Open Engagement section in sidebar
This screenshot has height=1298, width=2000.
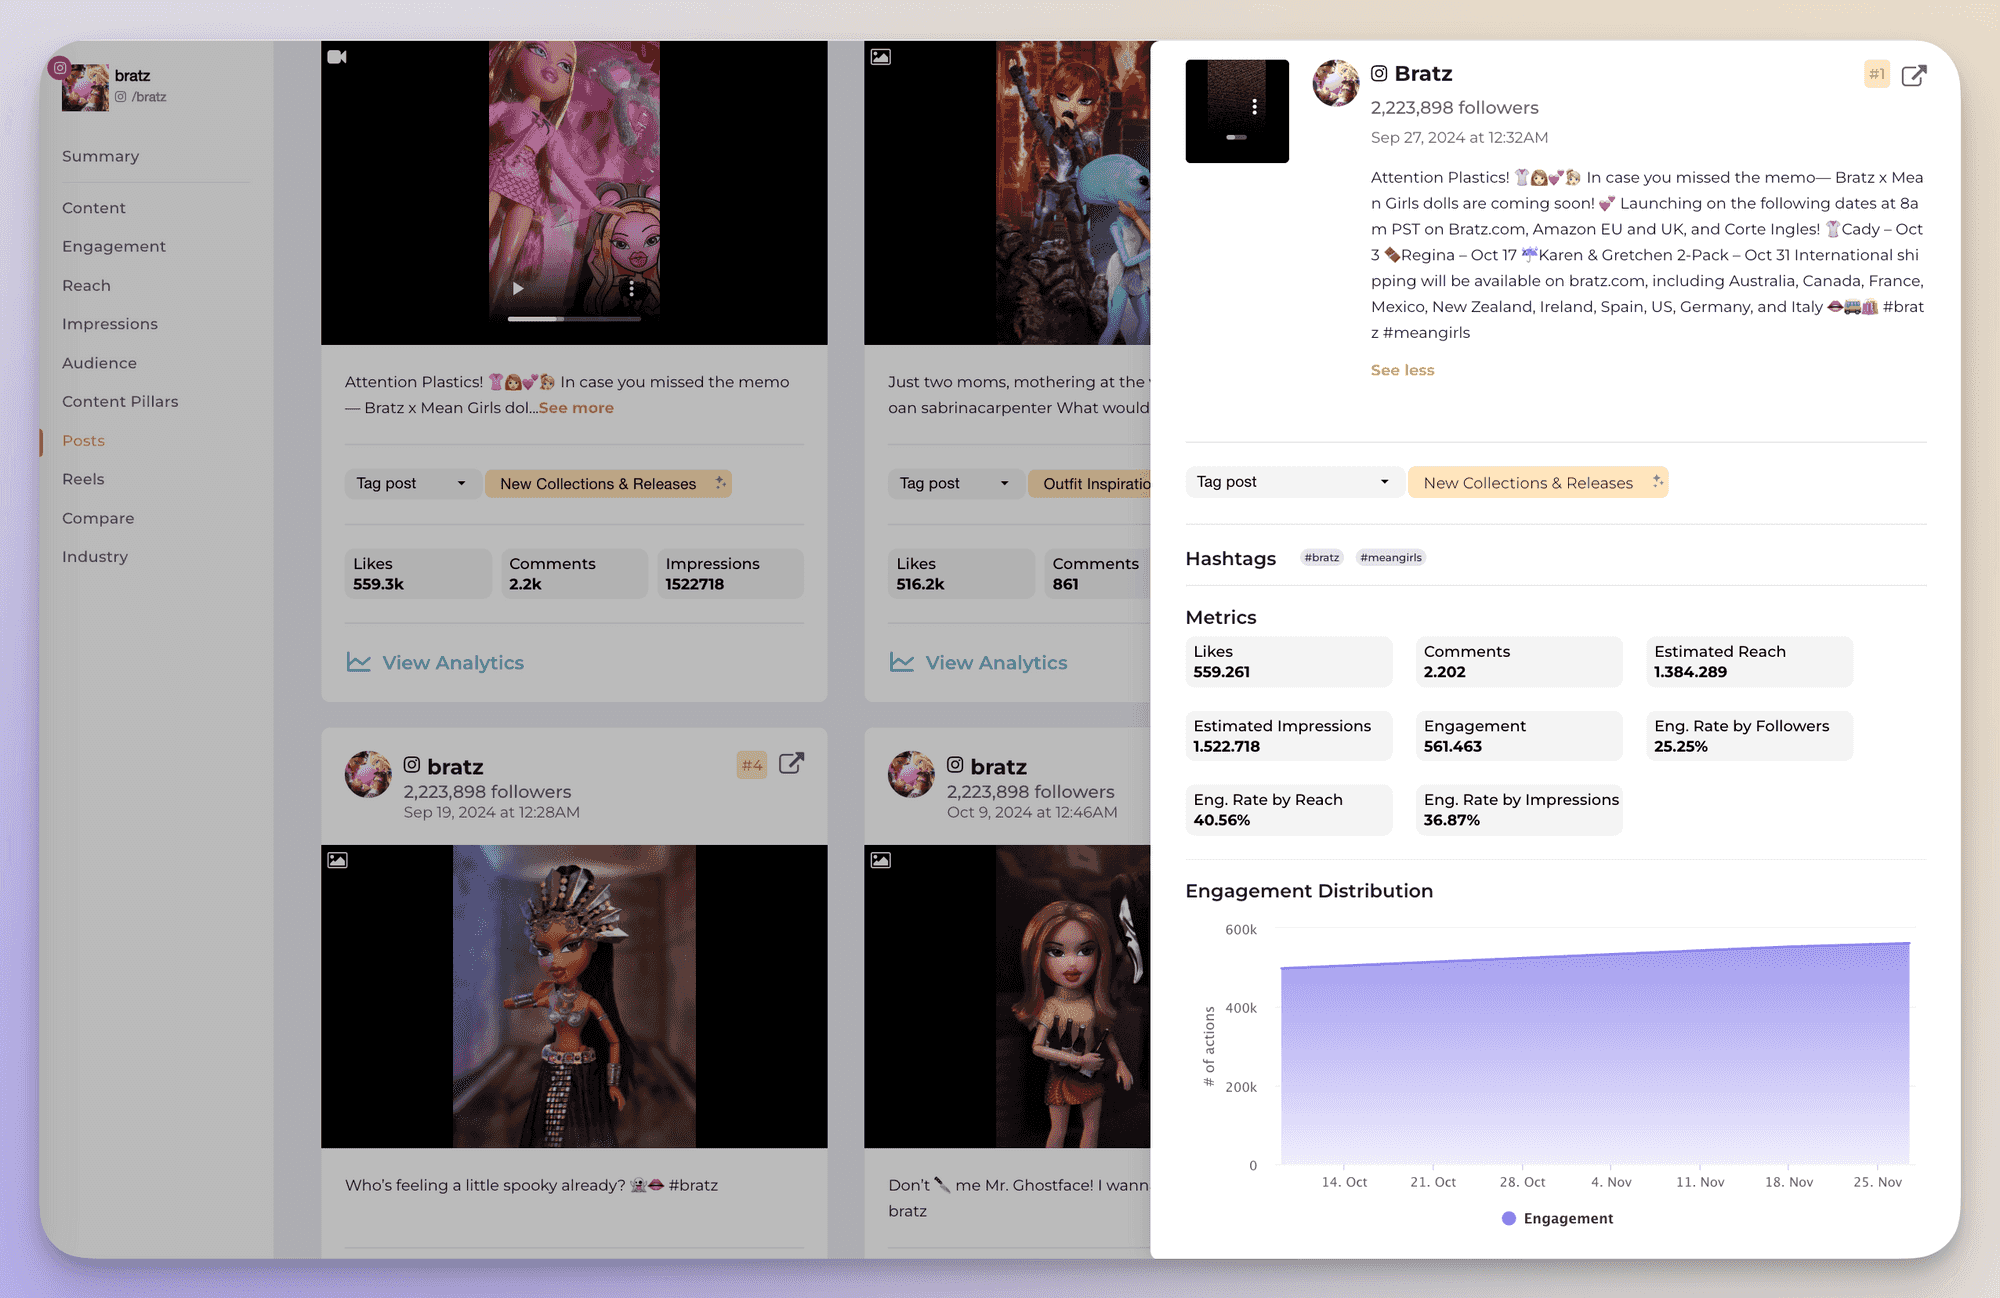113,246
